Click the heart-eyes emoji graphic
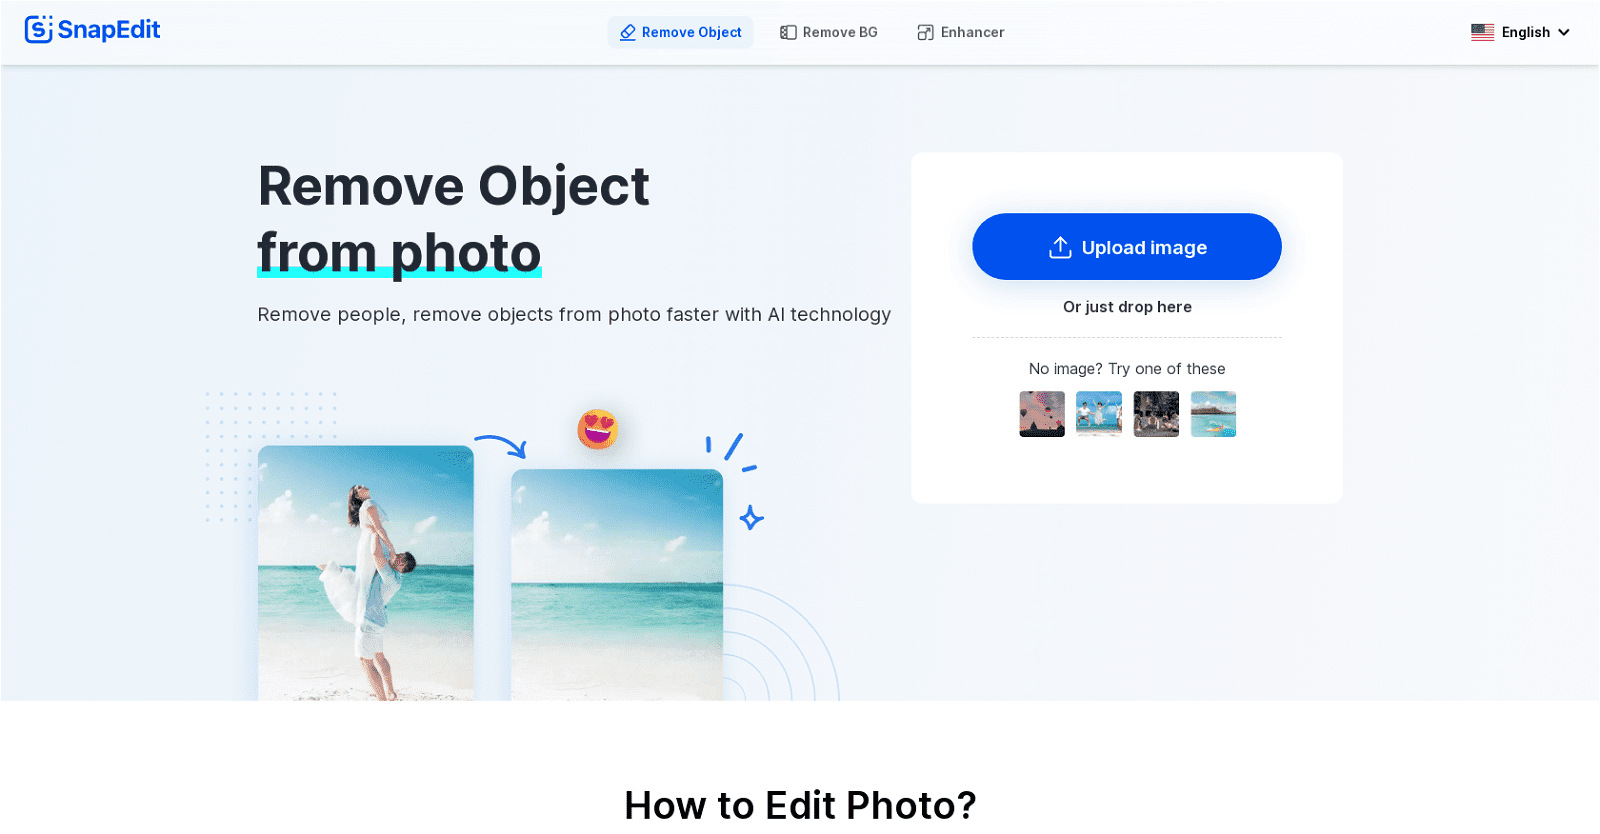 597,430
